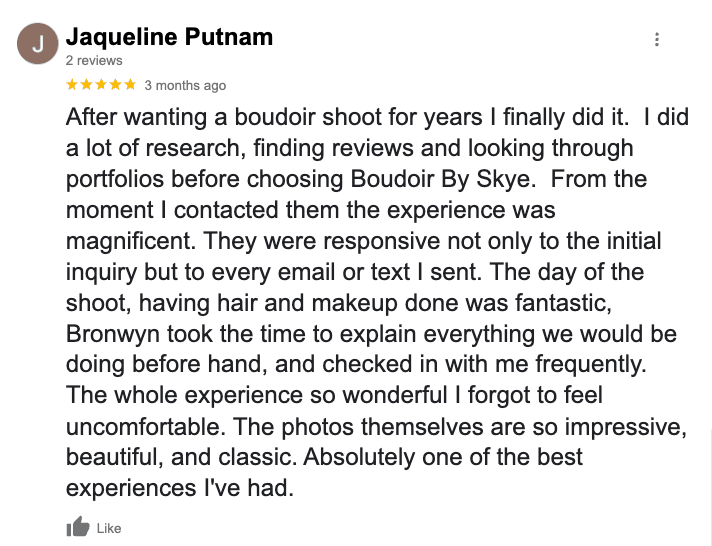This screenshot has height=546, width=712.
Task: Click the opening words "After wanting"
Action: pyautogui.click(x=136, y=117)
